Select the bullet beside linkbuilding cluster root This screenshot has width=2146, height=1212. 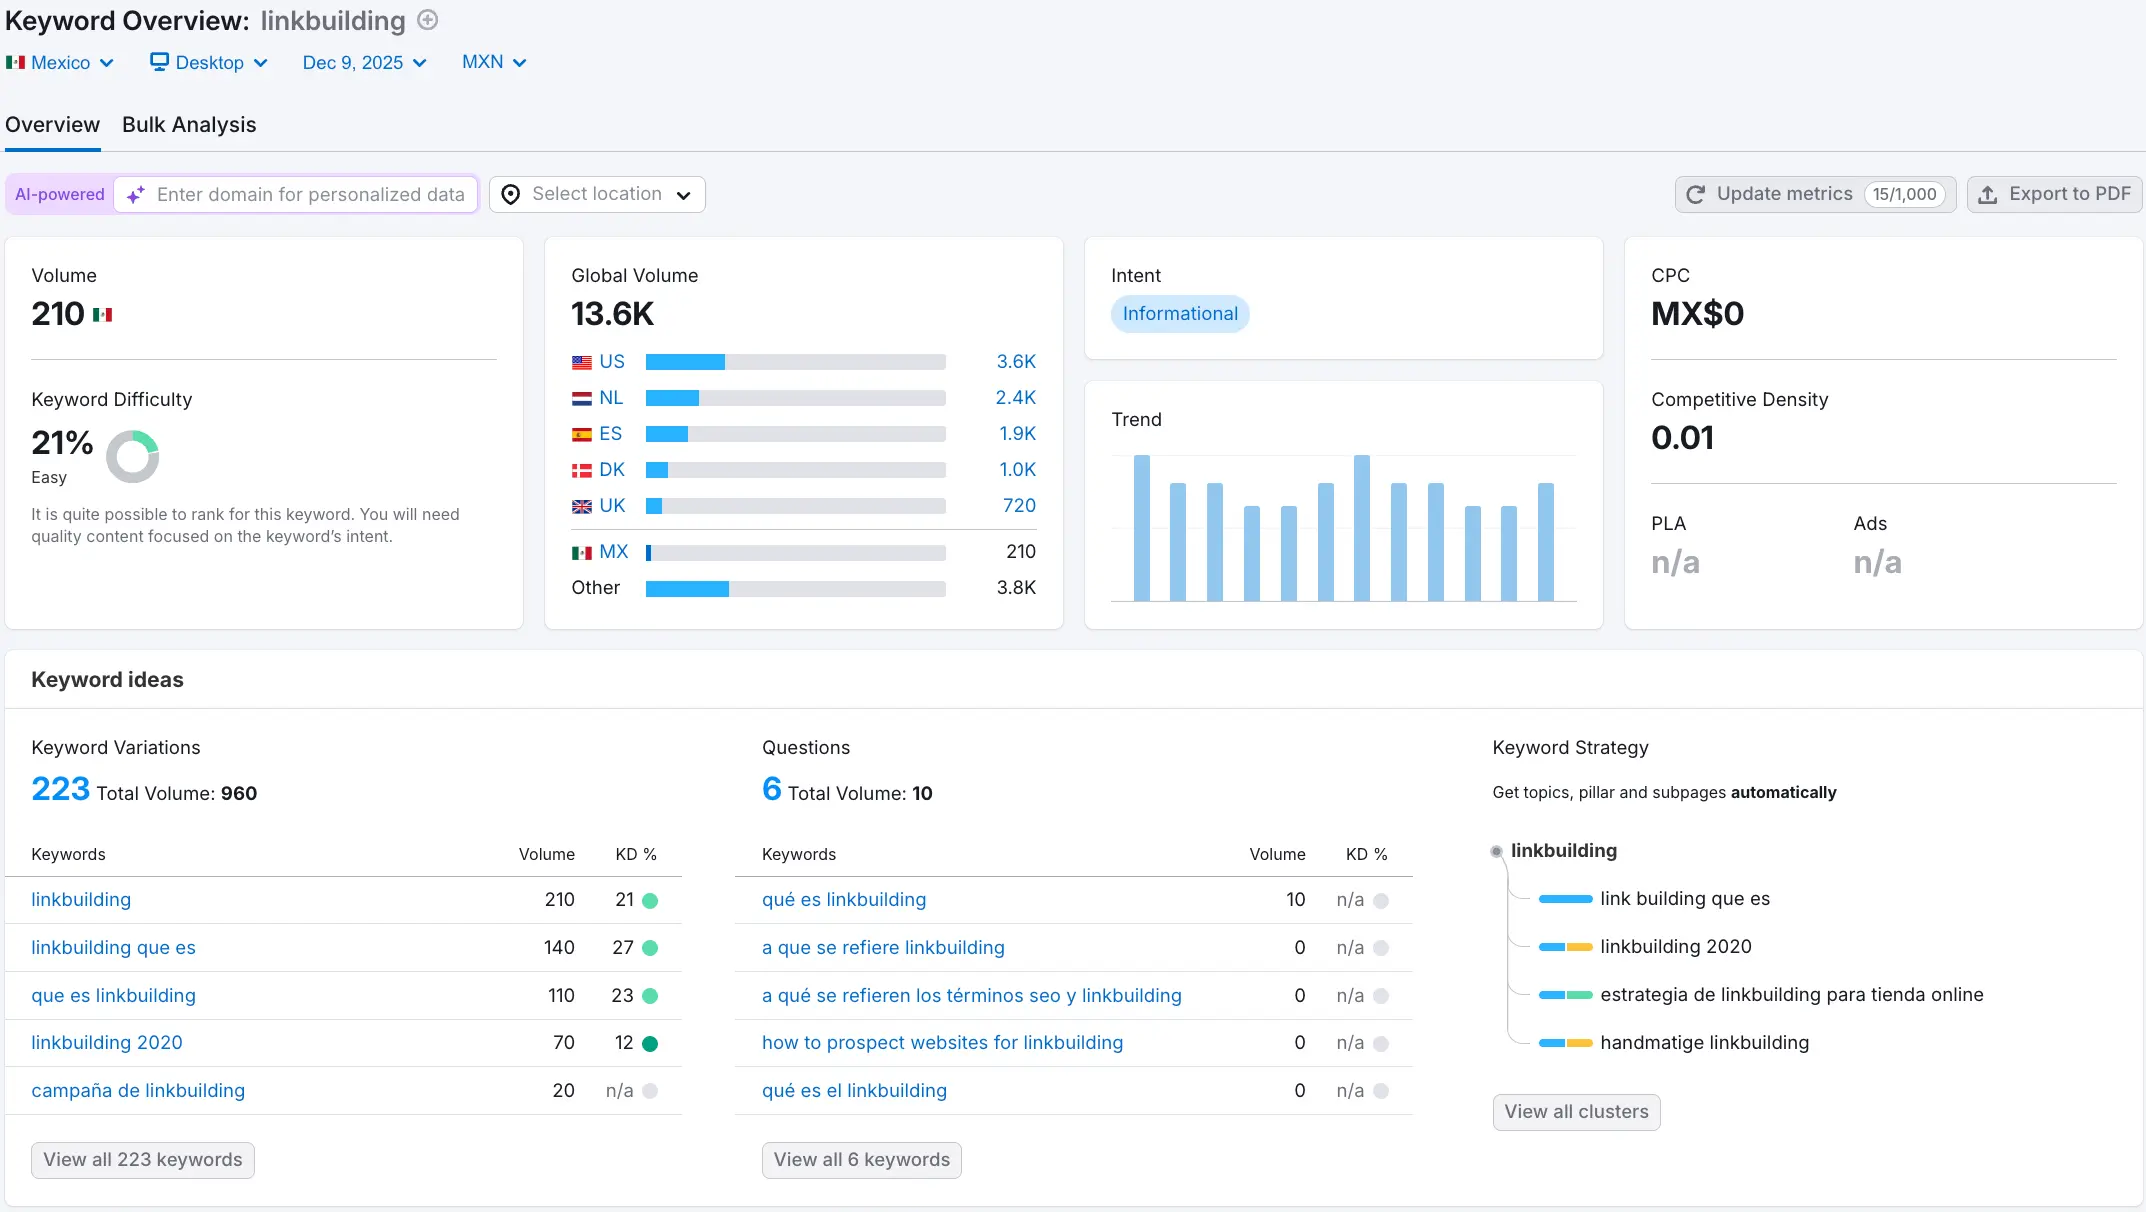1495,851
